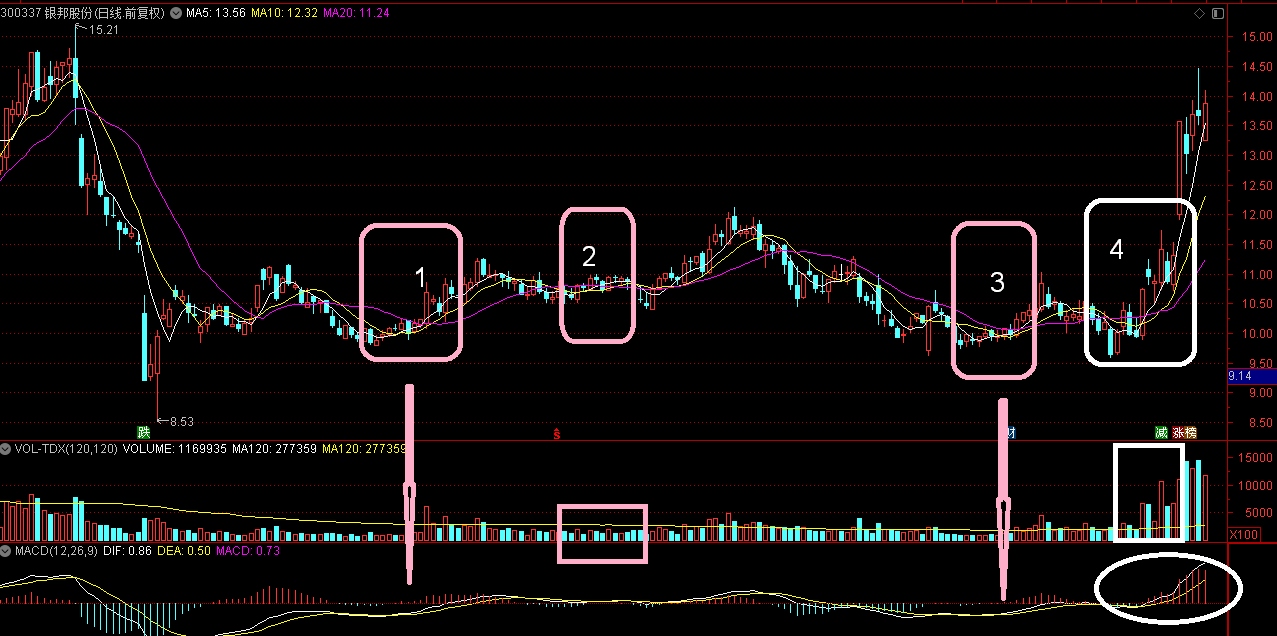Open the indicator dropdown next to the stock title
This screenshot has width=1277, height=636.
(x=177, y=13)
